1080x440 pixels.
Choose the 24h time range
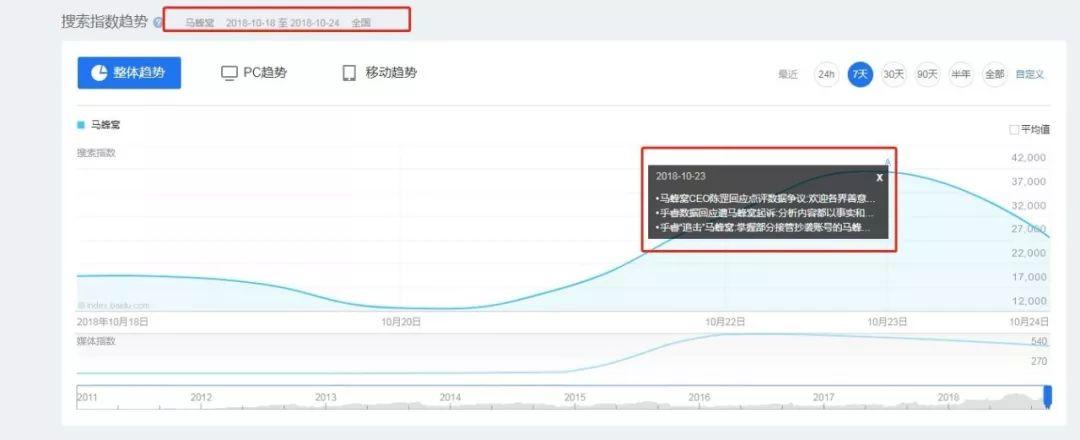[826, 74]
